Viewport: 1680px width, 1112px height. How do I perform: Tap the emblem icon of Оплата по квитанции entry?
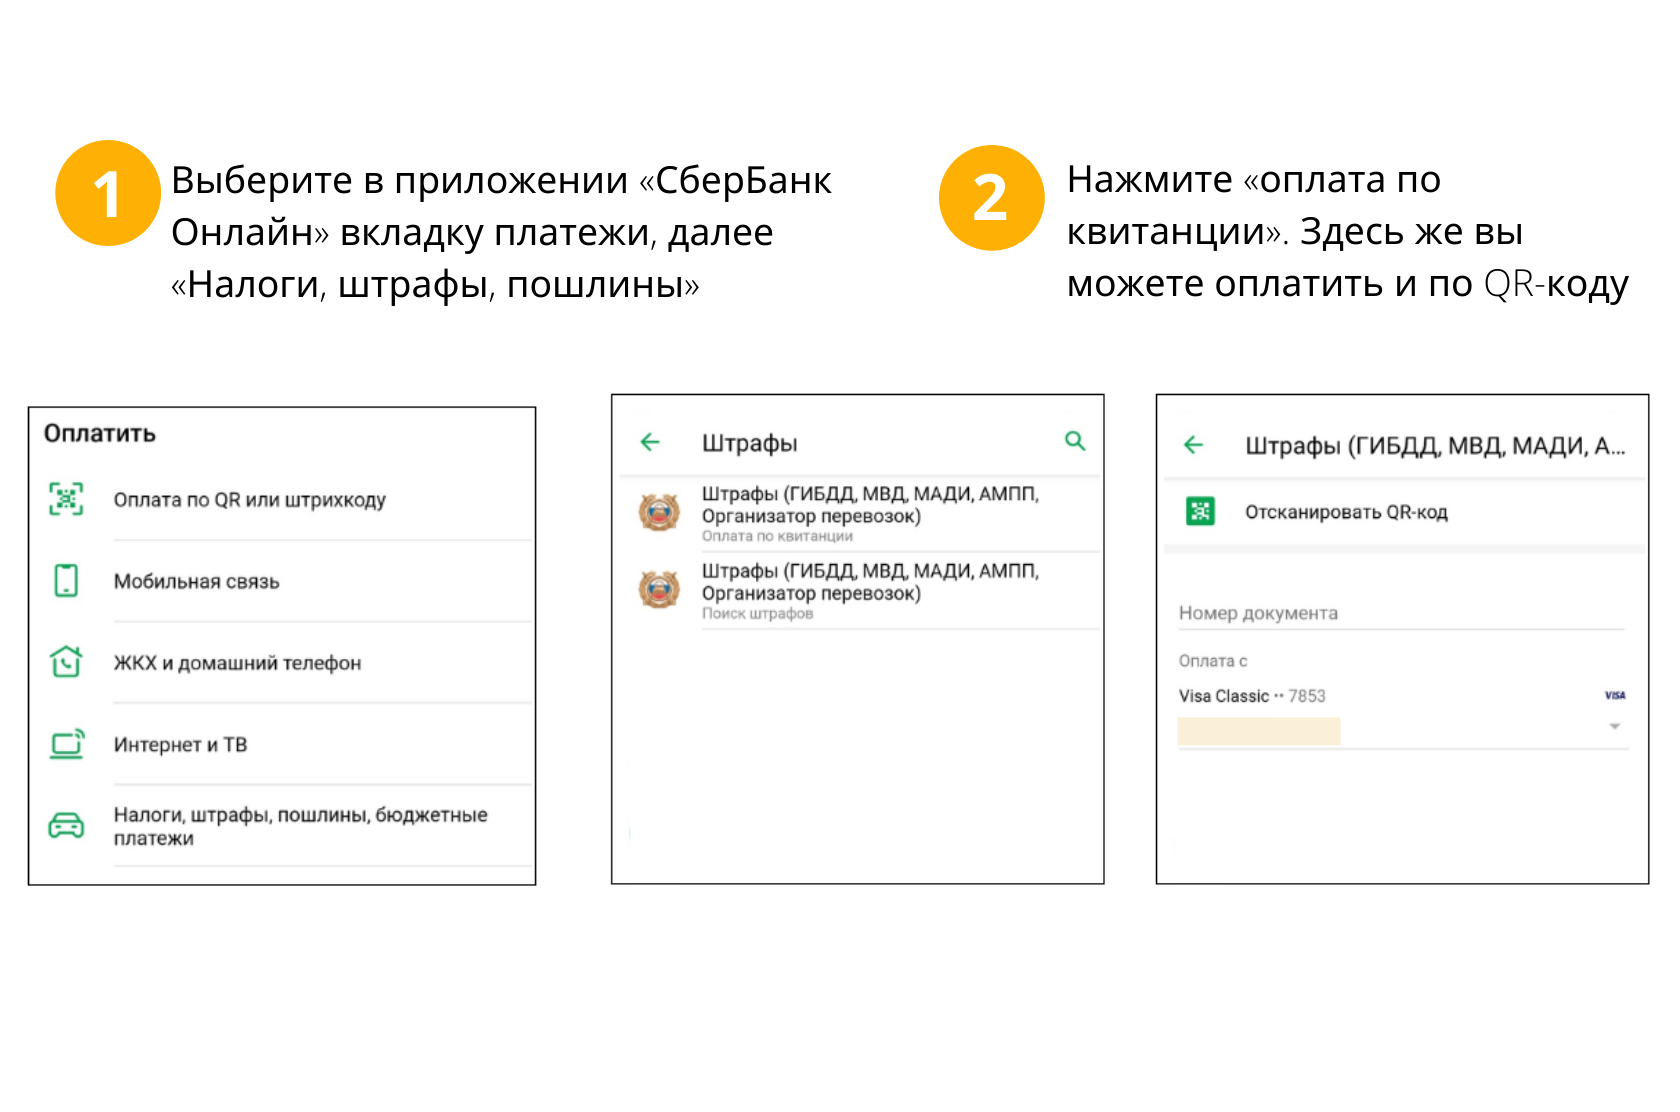coord(660,512)
